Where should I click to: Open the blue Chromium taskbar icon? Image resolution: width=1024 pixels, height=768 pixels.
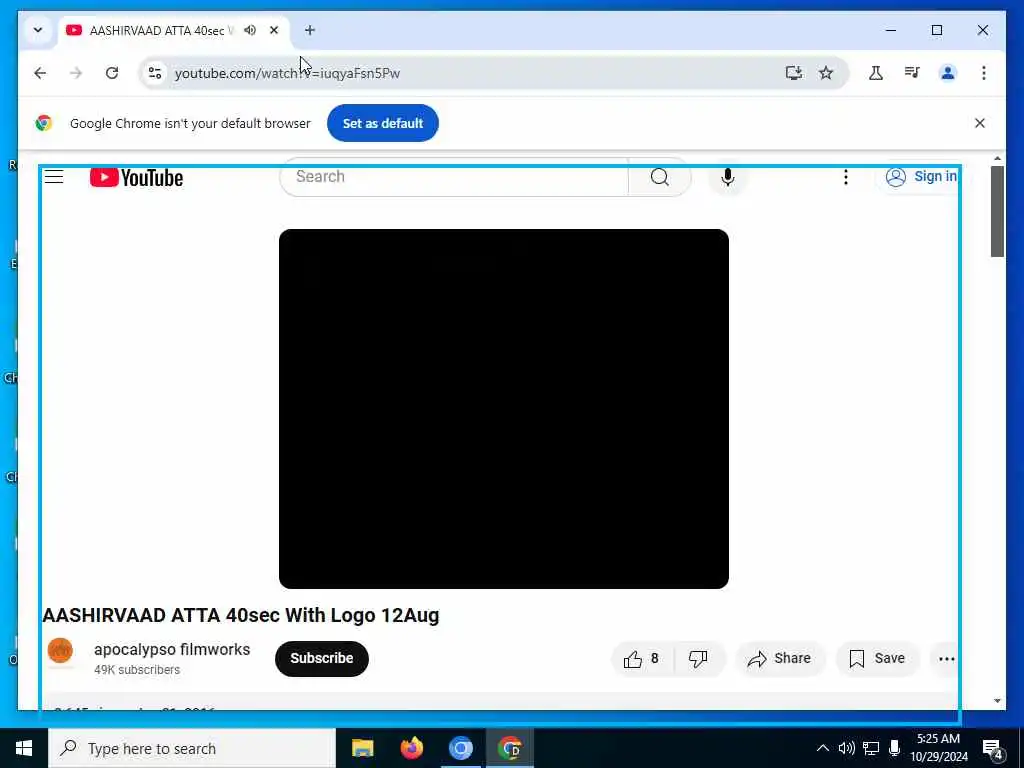pos(460,748)
